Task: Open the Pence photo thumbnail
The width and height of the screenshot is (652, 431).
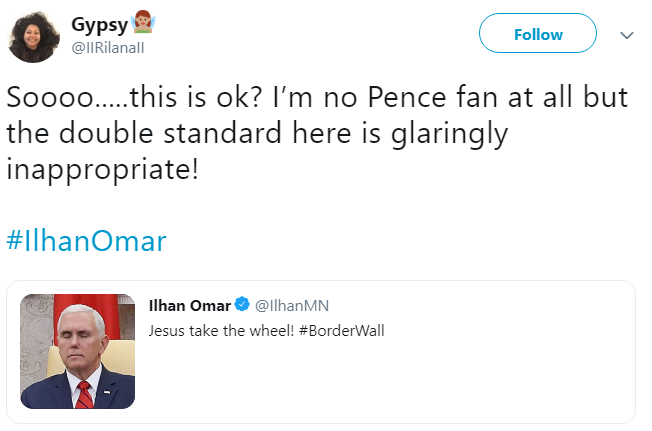Action: [78, 351]
